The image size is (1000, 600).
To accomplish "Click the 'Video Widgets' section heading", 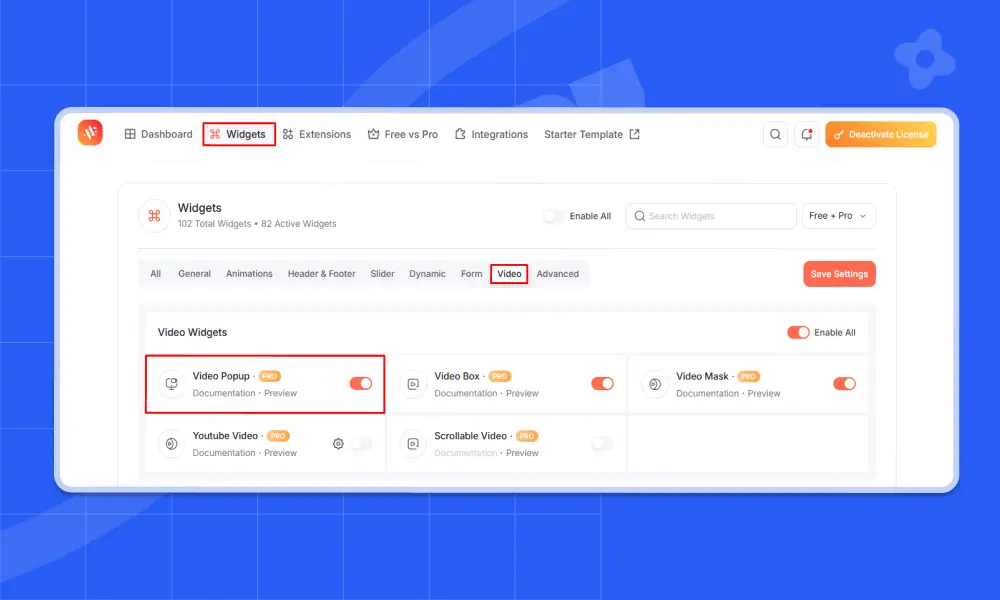I will [x=193, y=332].
